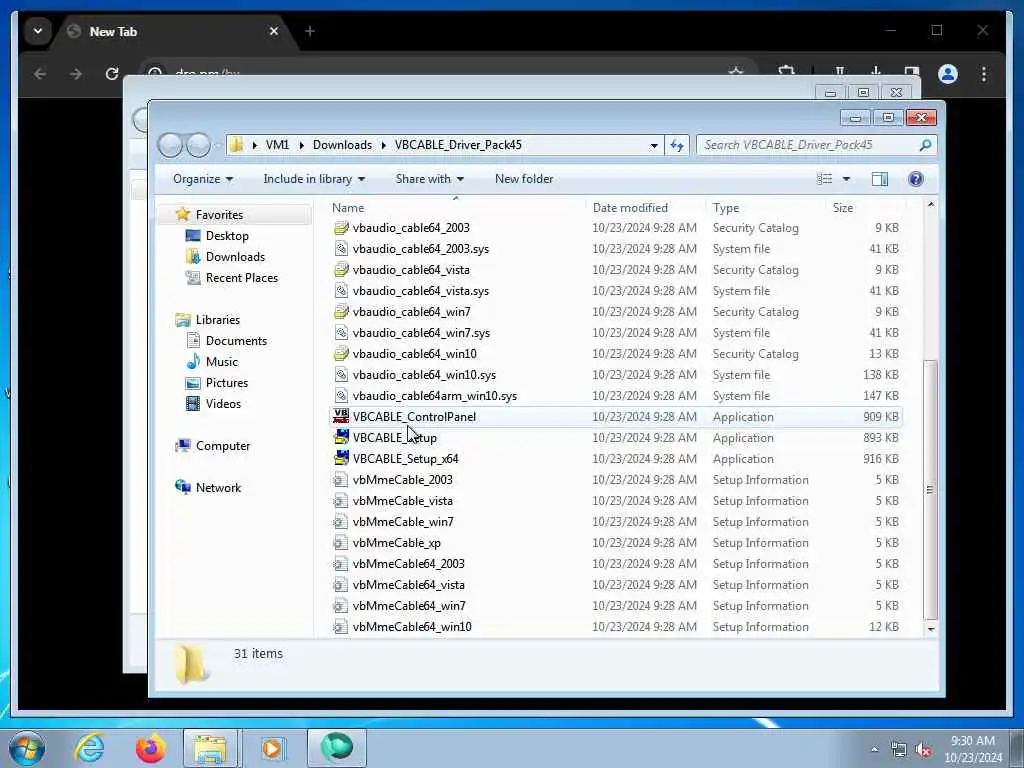1024x768 pixels.
Task: Click the search magnifier icon
Action: pos(925,145)
